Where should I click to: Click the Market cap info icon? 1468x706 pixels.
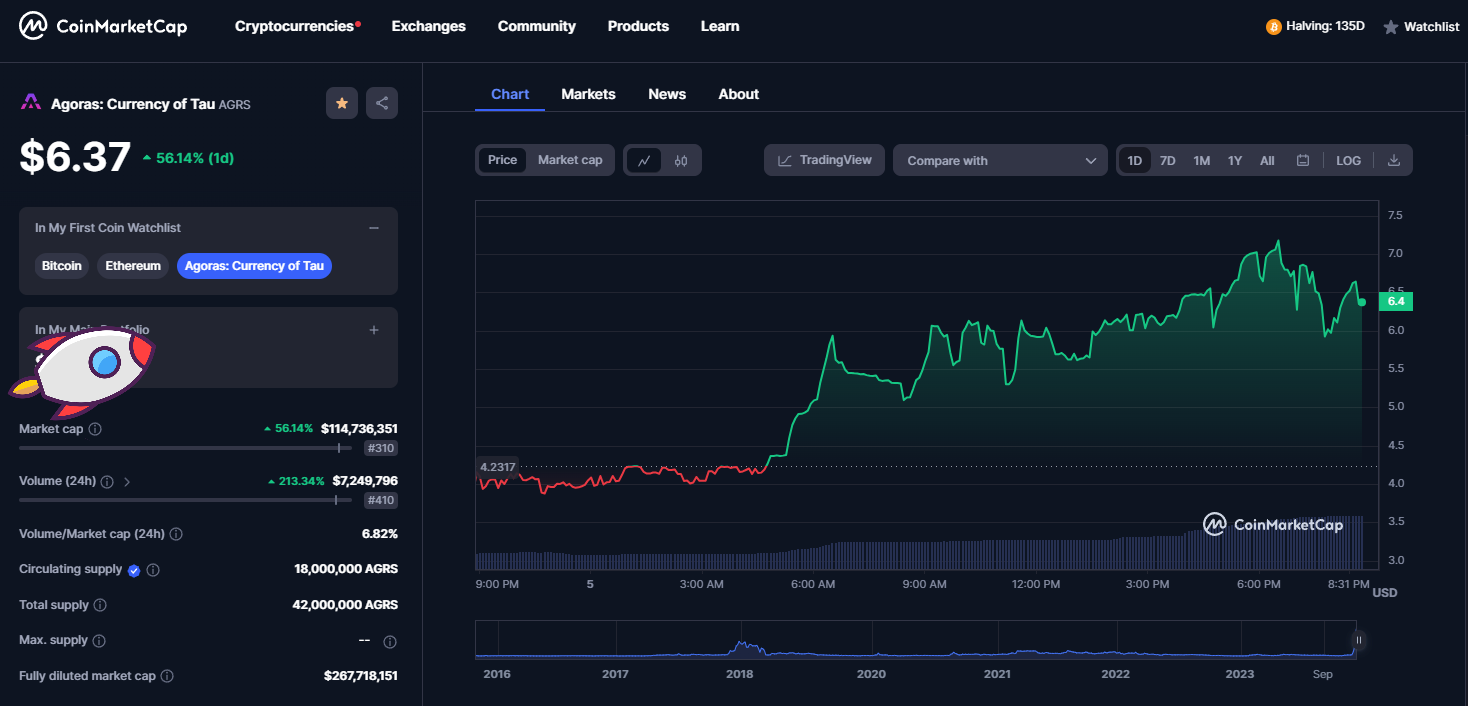coord(95,429)
